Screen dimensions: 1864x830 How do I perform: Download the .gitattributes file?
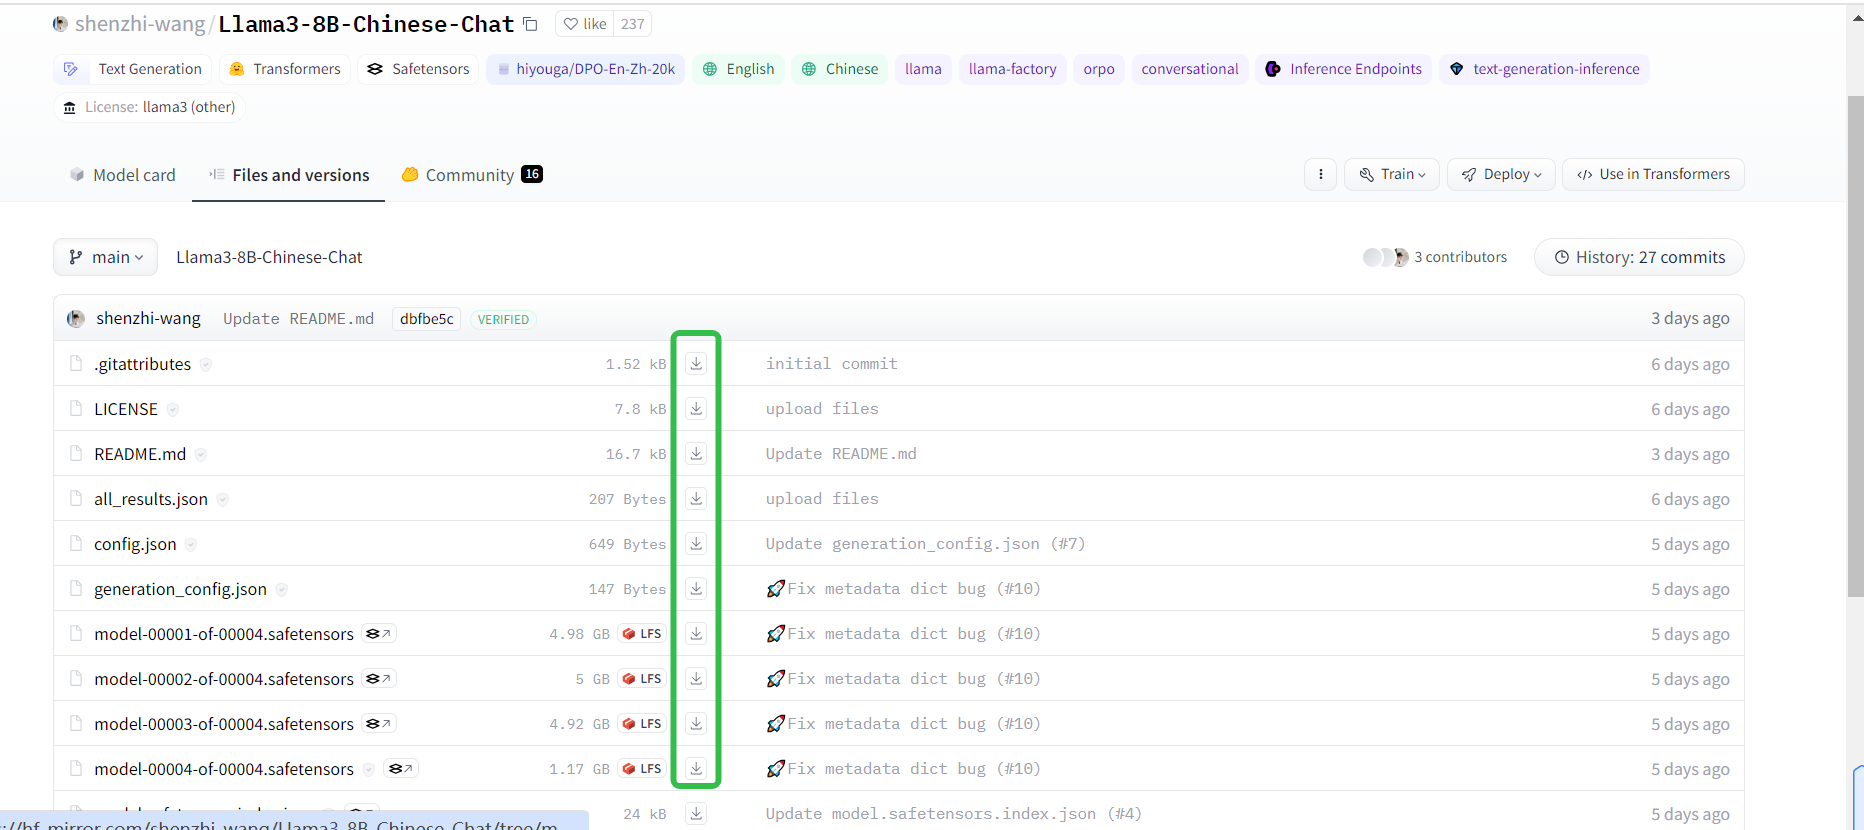pyautogui.click(x=696, y=364)
